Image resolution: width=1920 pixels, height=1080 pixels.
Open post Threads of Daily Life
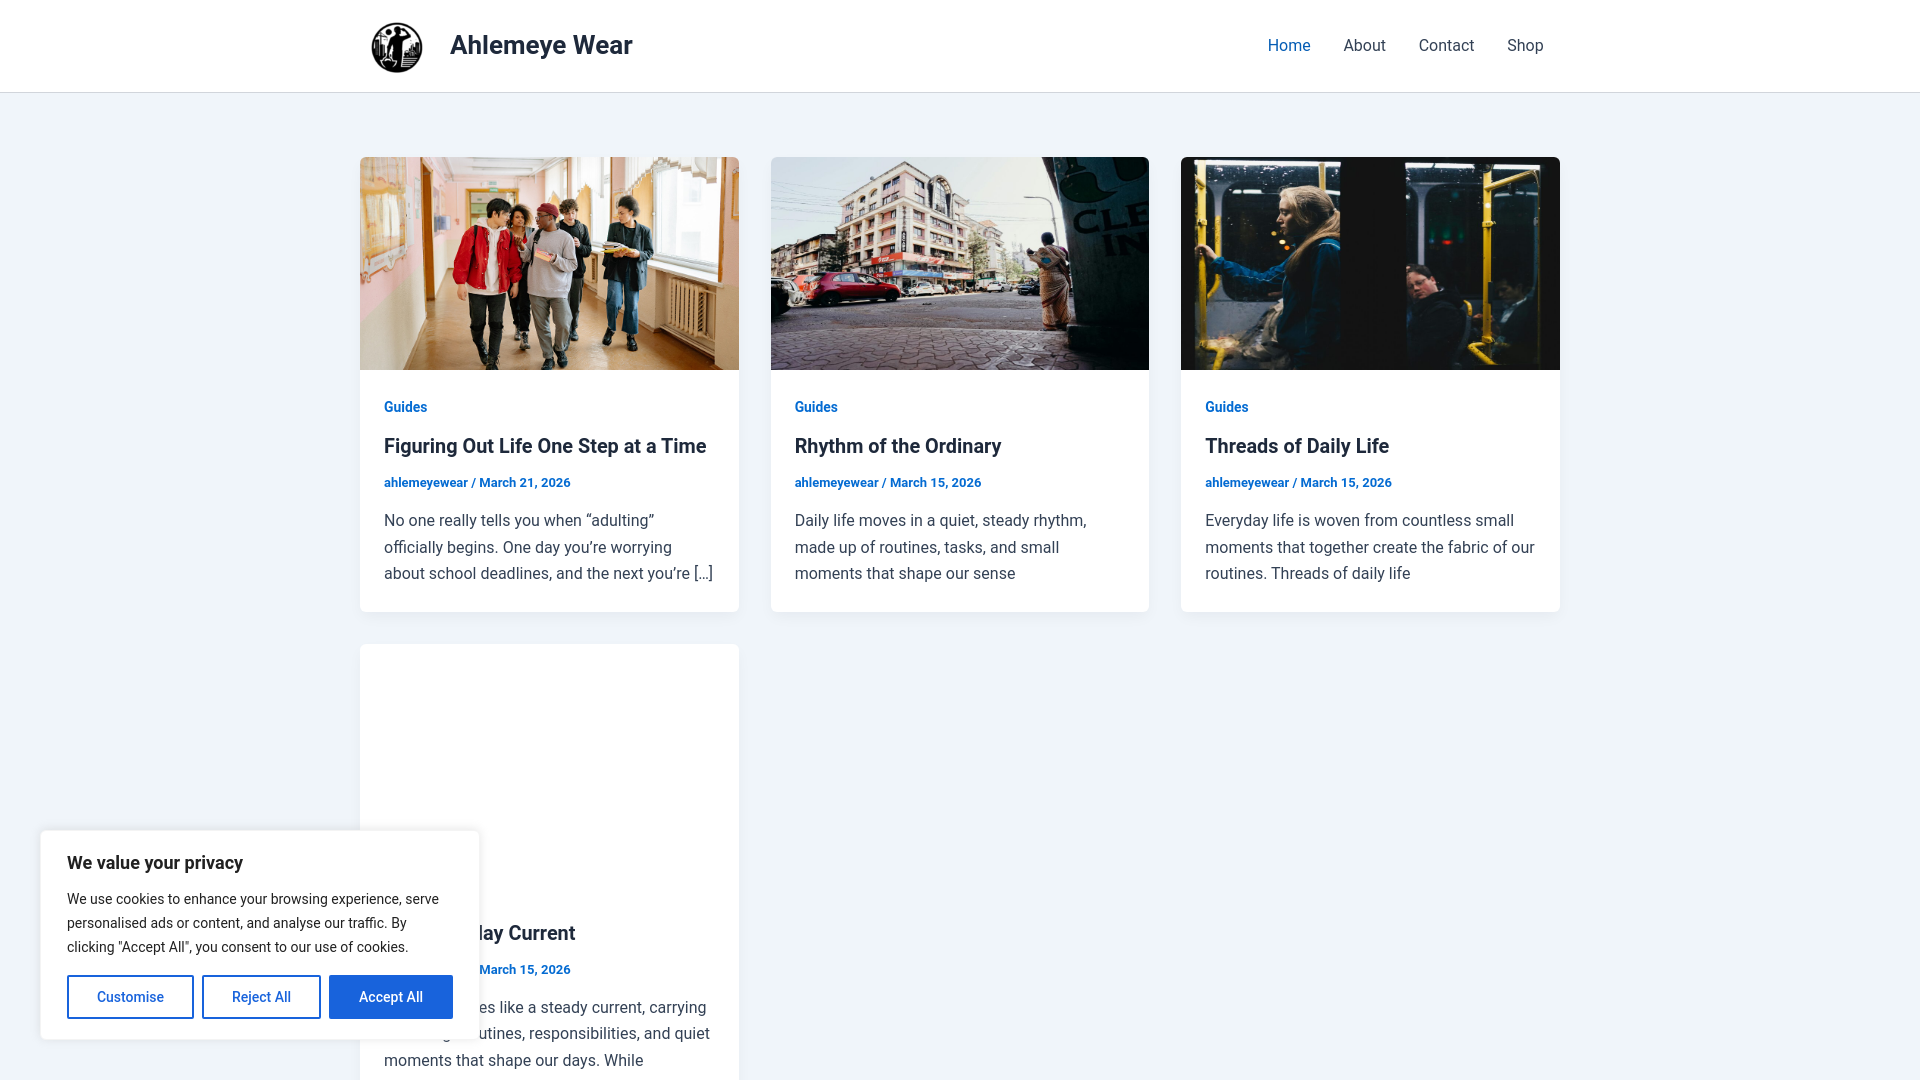pos(1296,446)
